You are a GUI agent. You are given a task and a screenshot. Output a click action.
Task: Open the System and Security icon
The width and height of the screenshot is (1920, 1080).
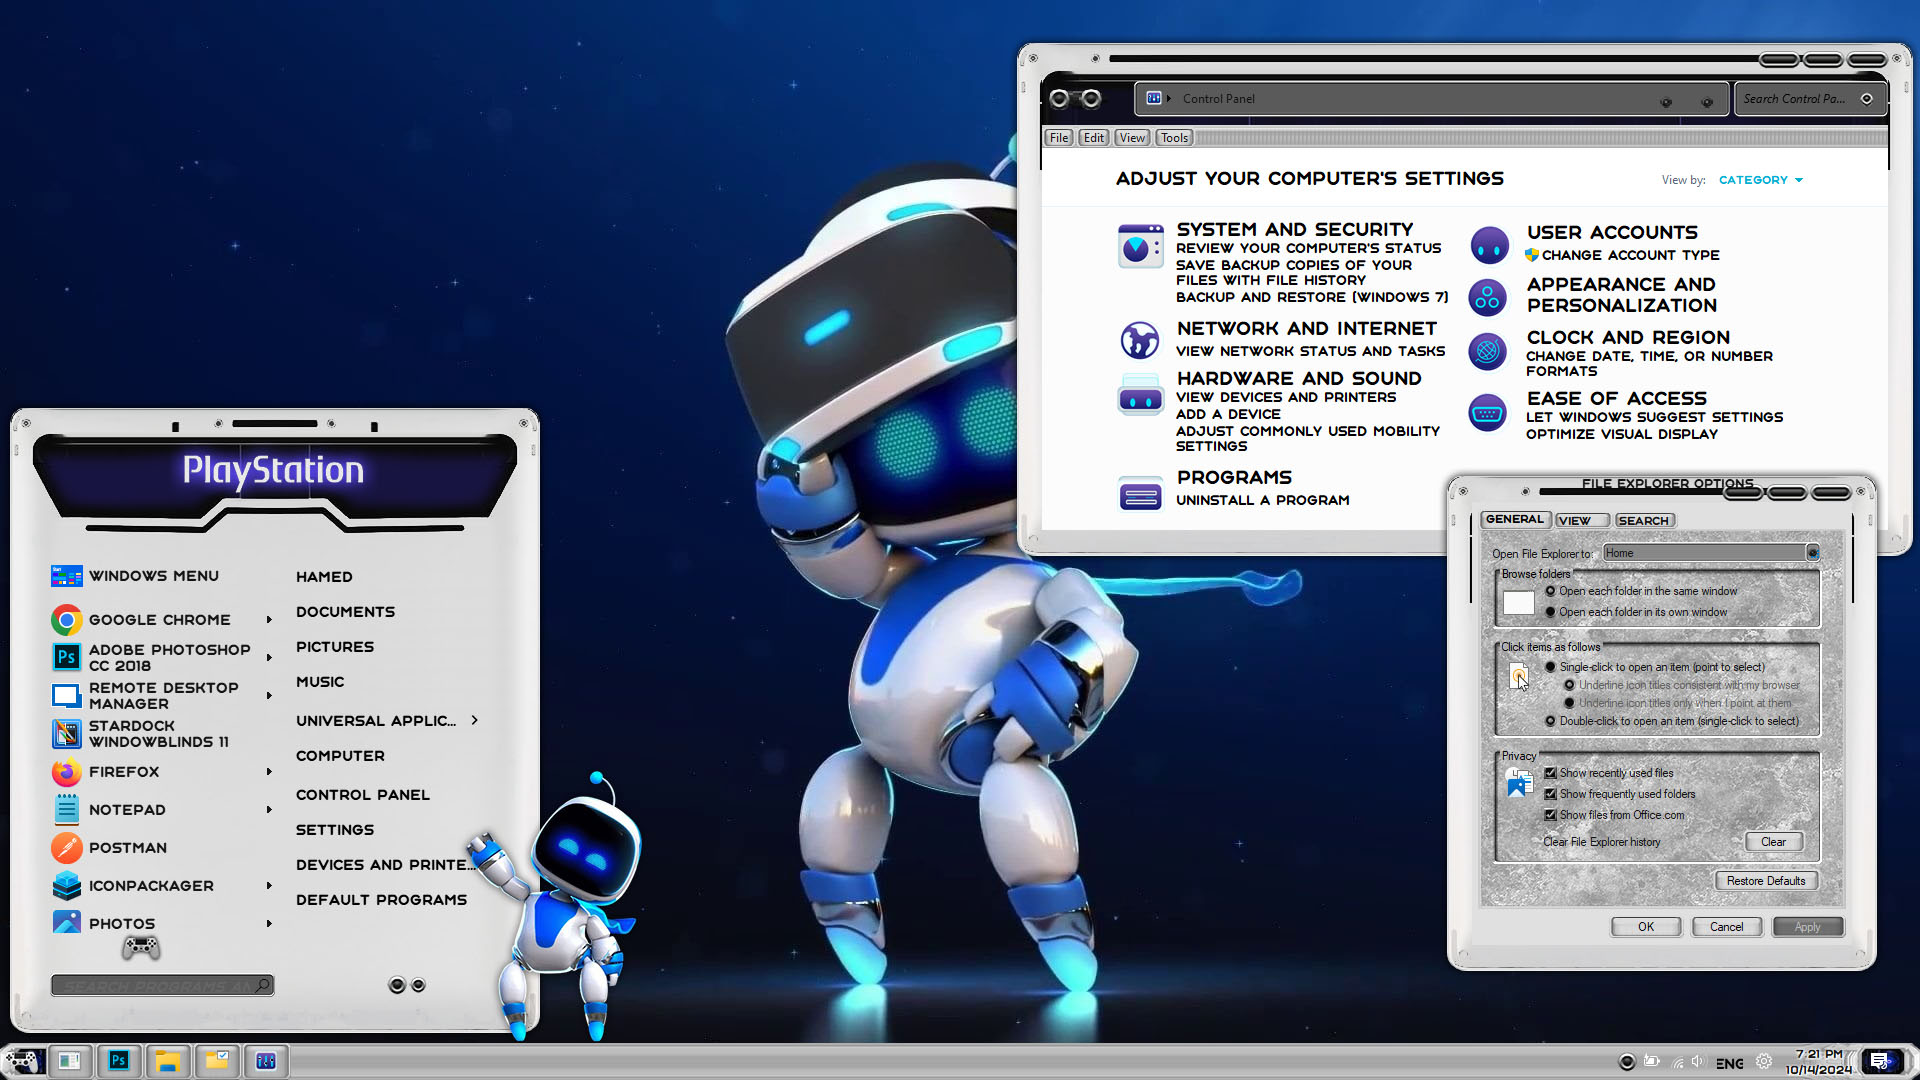tap(1140, 246)
